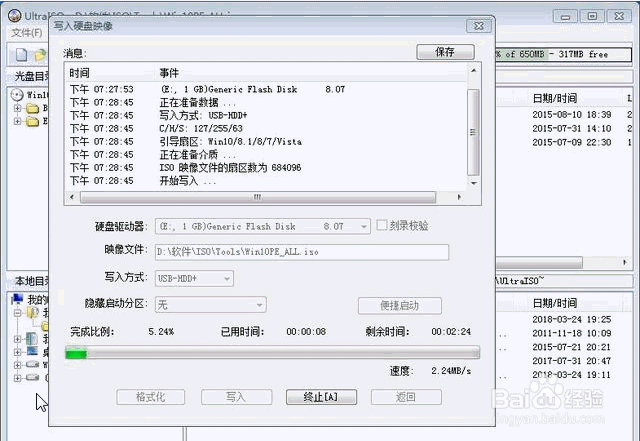This screenshot has width=640, height=441.
Task: Click the elapsed time 00:00:08 value
Action: (306, 332)
